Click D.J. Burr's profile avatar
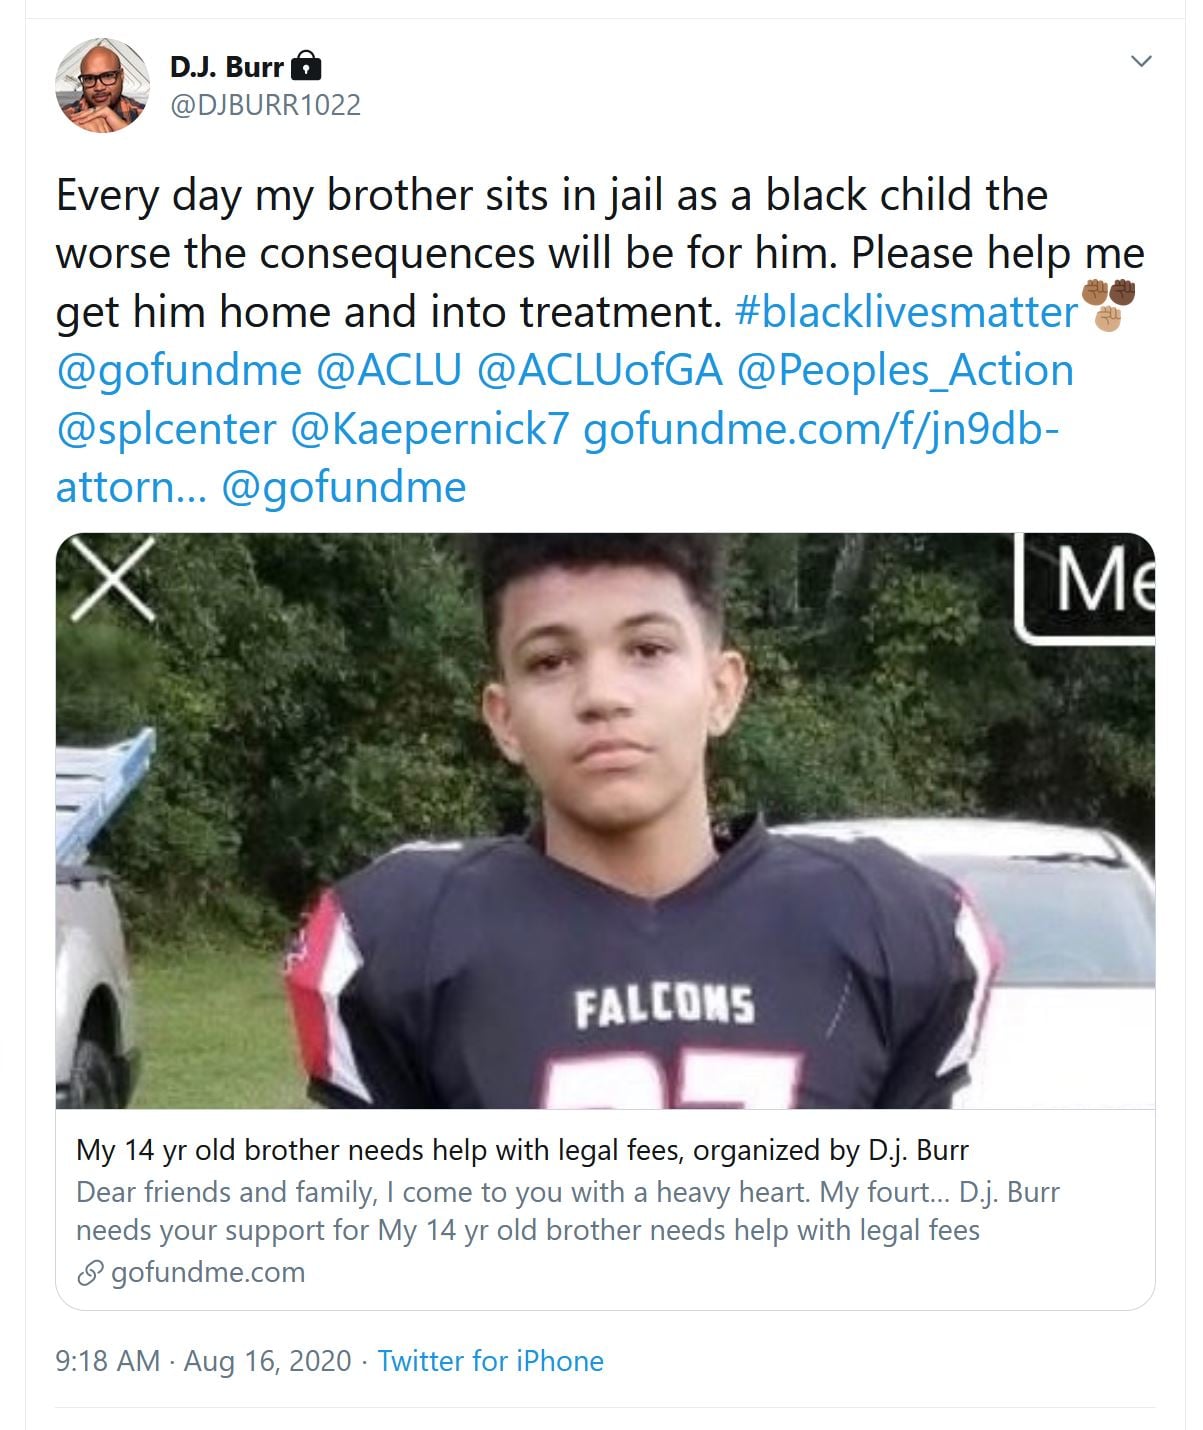 tap(102, 86)
